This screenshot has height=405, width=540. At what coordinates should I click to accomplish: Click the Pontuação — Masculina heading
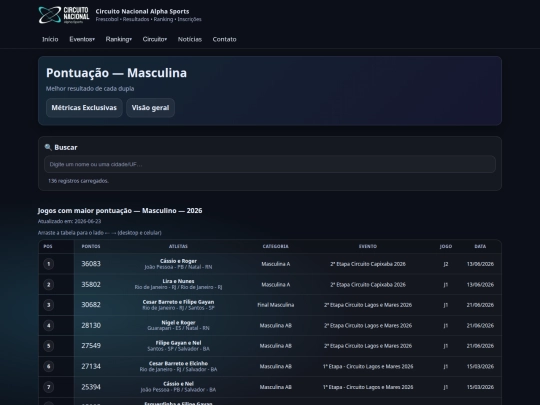pyautogui.click(x=116, y=73)
